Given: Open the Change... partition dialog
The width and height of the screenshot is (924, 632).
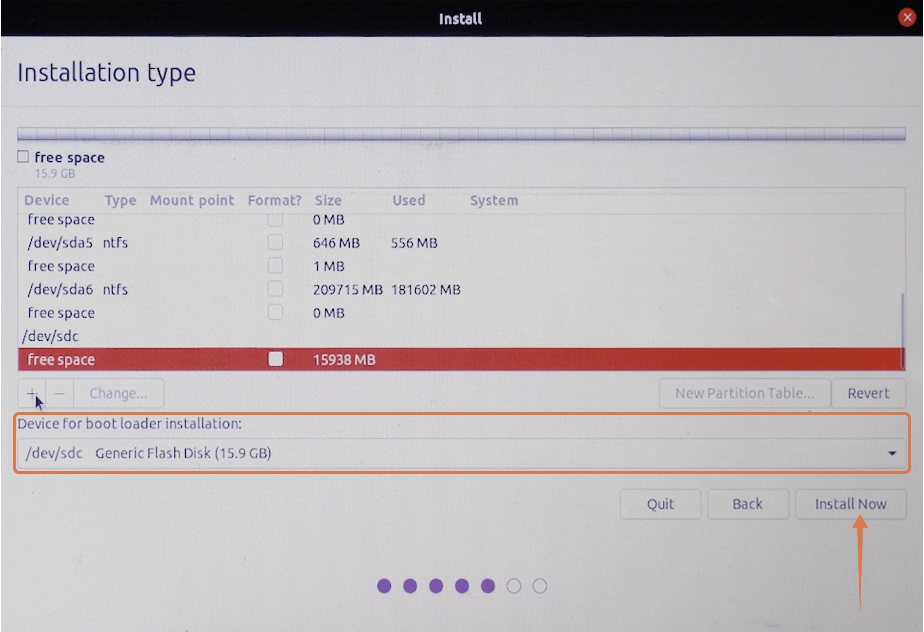Looking at the screenshot, I should coord(118,393).
